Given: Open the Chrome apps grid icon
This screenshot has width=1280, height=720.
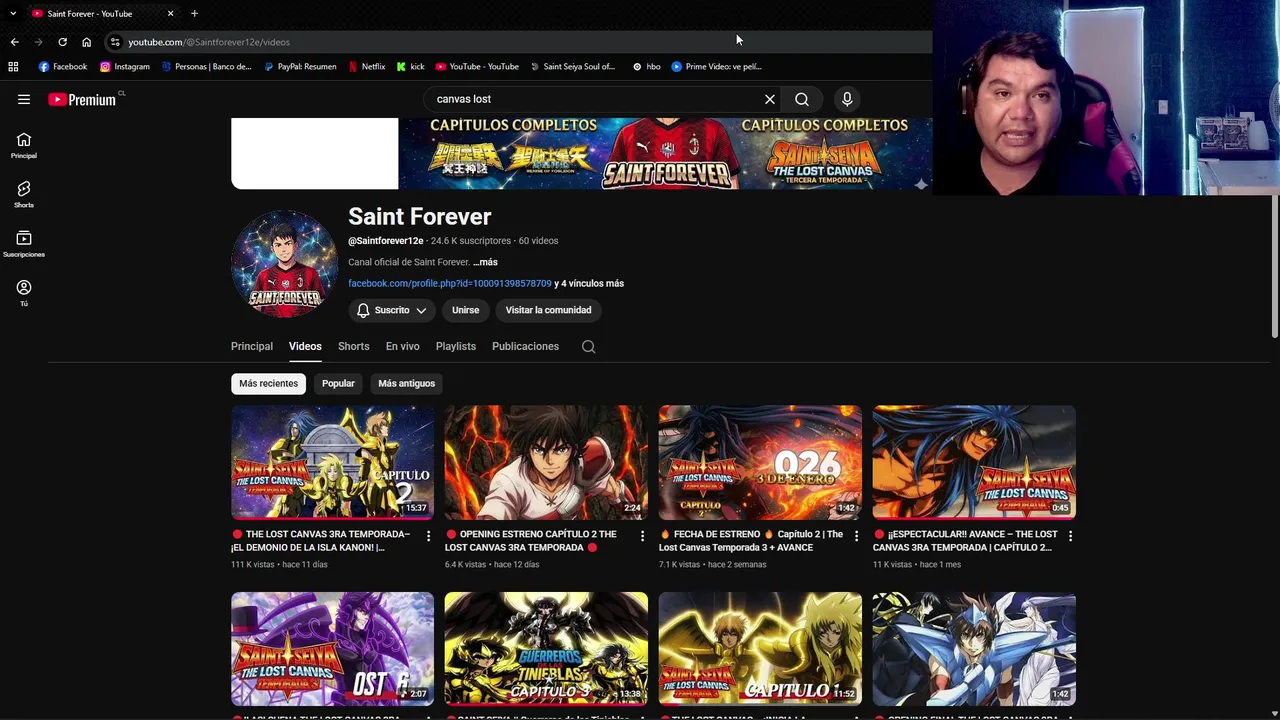Looking at the screenshot, I should [13, 66].
